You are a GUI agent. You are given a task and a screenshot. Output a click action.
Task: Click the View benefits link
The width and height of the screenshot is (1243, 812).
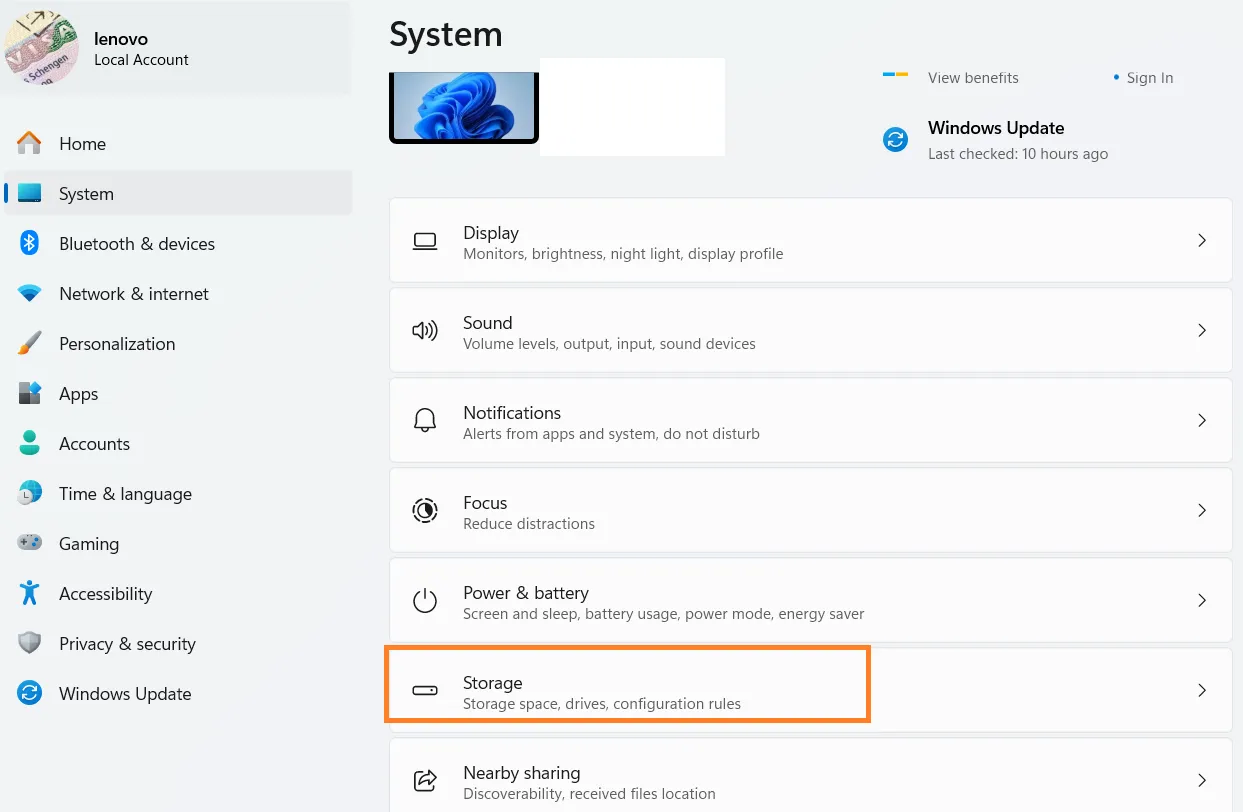point(972,77)
